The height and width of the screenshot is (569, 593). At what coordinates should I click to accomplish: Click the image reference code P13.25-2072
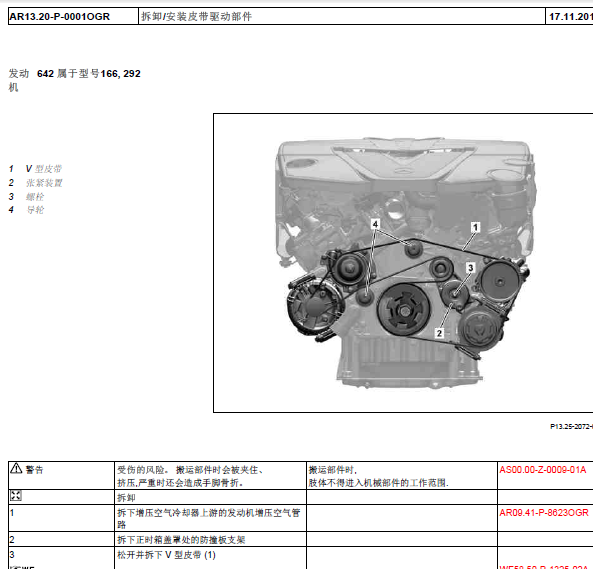coord(571,426)
